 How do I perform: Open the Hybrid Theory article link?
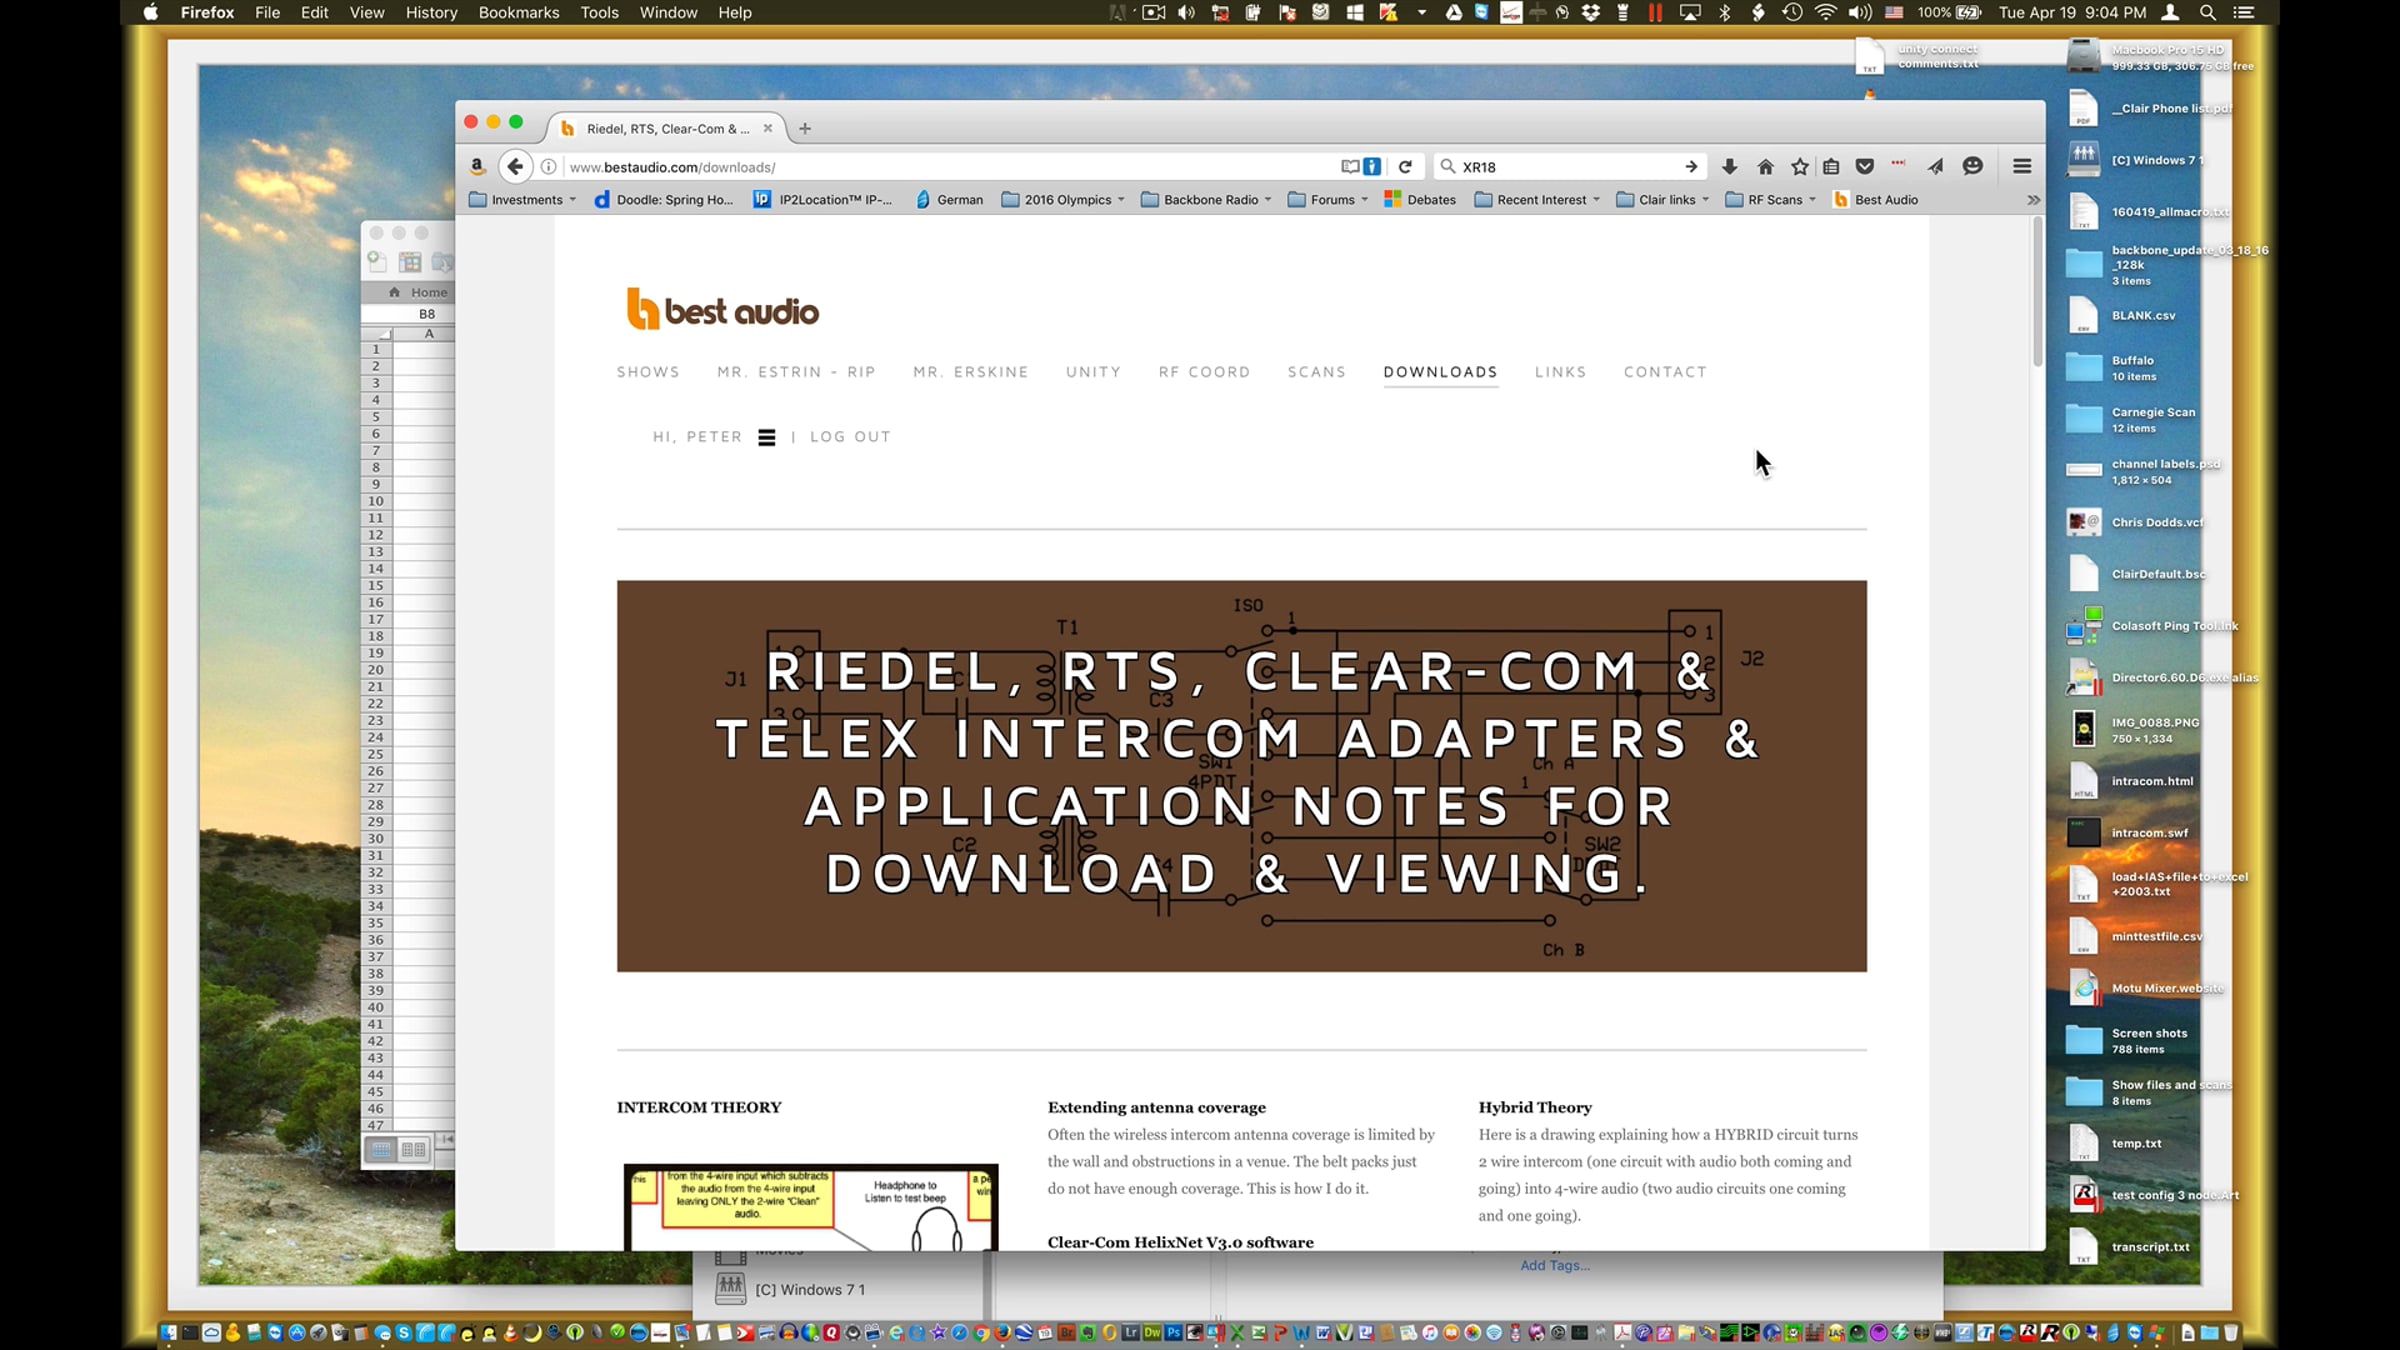click(1535, 1107)
